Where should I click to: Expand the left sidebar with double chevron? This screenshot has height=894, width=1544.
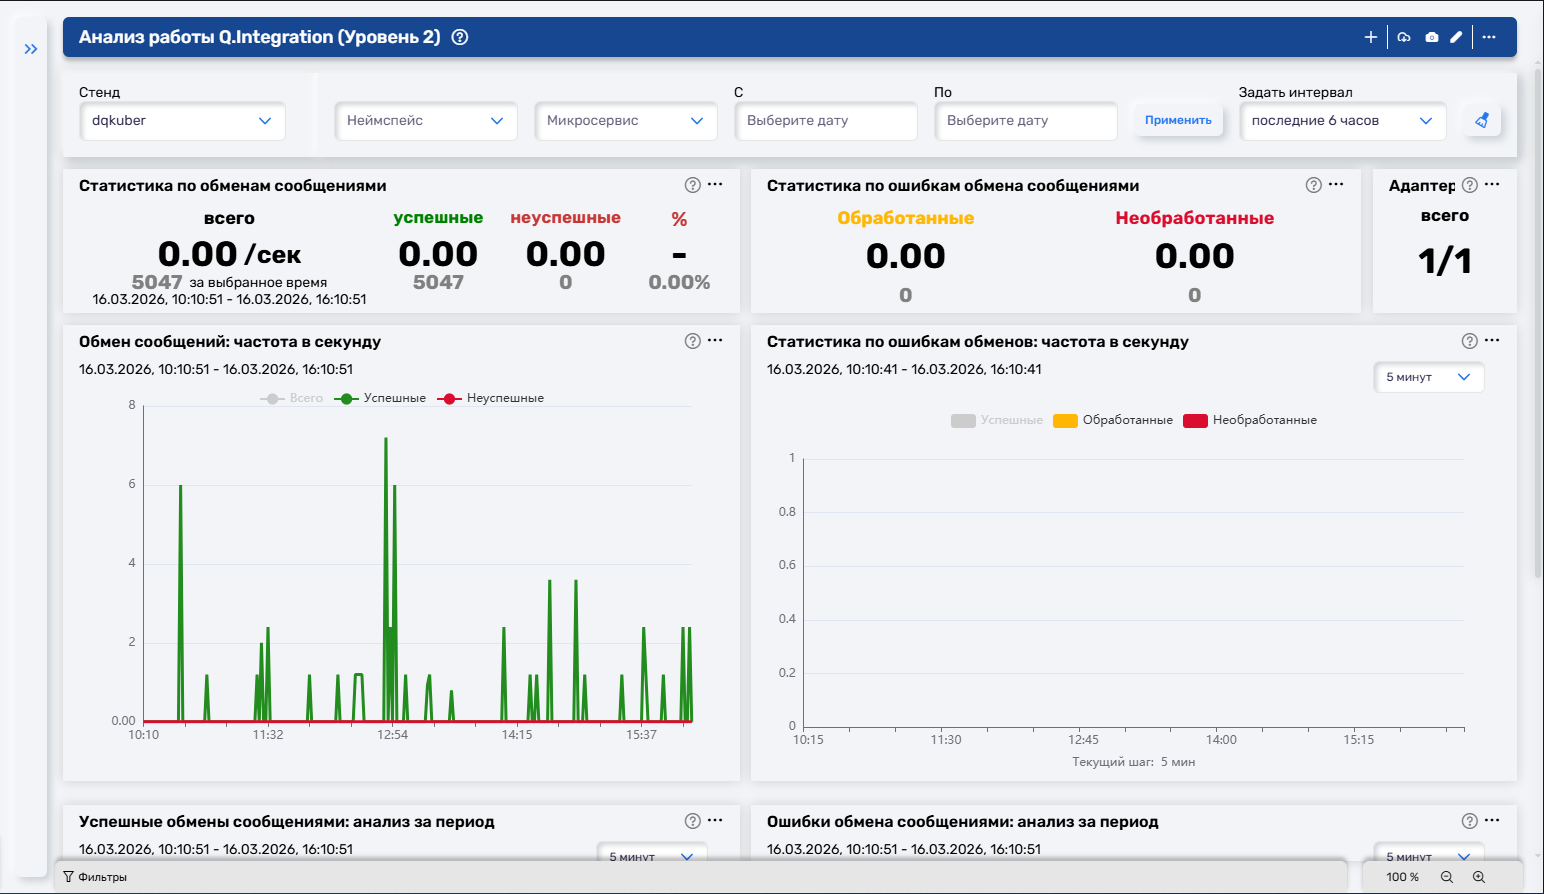pos(31,49)
